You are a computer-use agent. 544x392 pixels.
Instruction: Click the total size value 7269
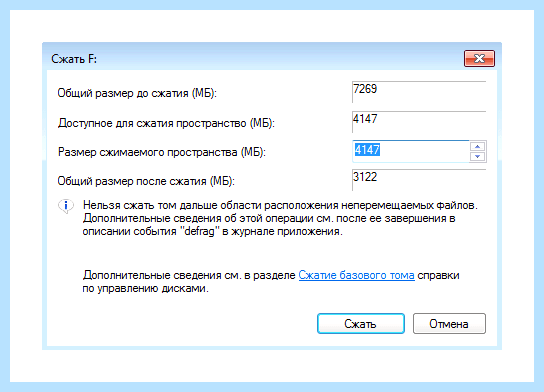click(x=365, y=89)
